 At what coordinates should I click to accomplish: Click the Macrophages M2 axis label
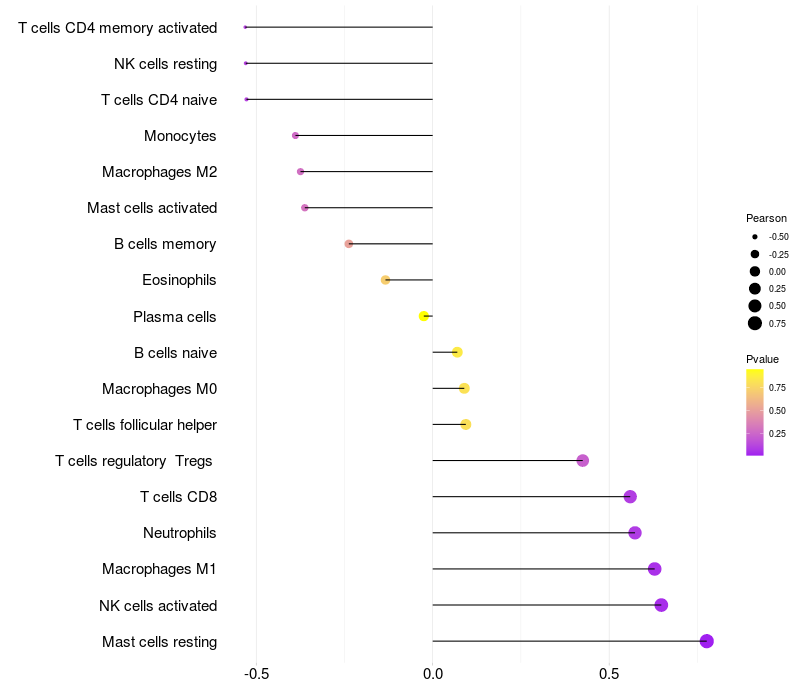(x=159, y=172)
